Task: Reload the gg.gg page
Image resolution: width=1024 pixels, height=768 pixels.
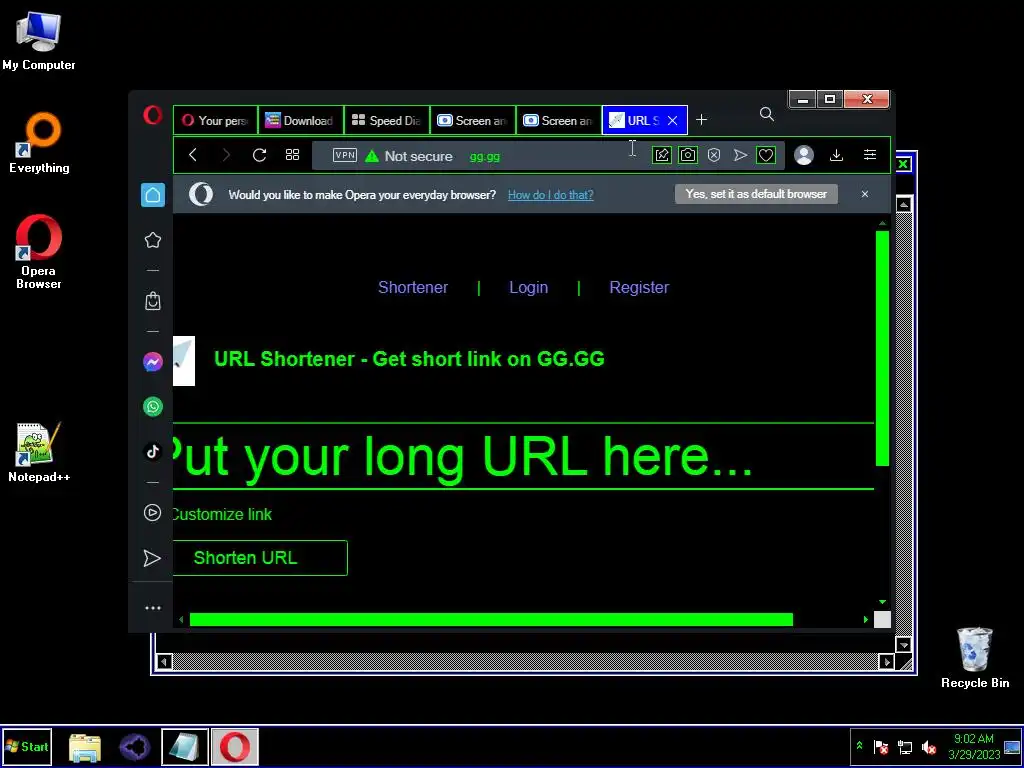Action: (259, 155)
